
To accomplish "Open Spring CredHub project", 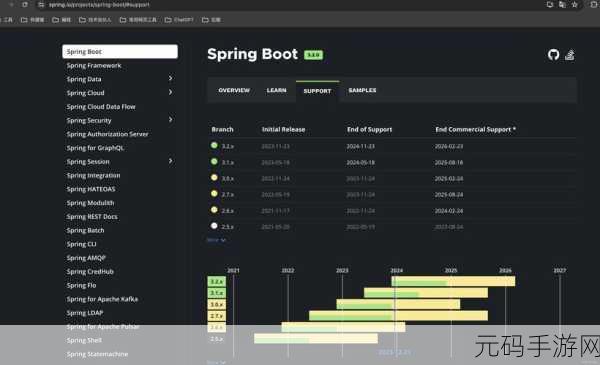I will (90, 272).
